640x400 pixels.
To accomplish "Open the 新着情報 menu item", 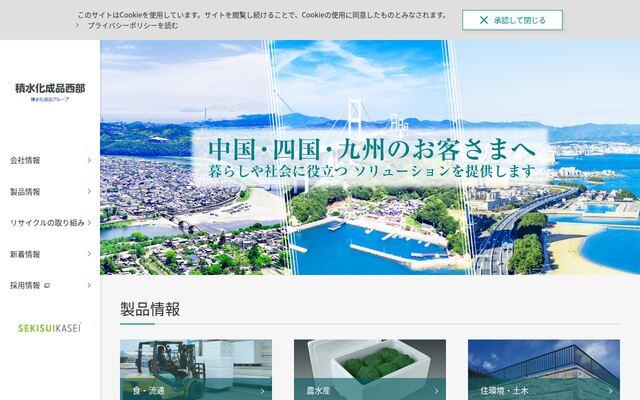I will [x=50, y=254].
